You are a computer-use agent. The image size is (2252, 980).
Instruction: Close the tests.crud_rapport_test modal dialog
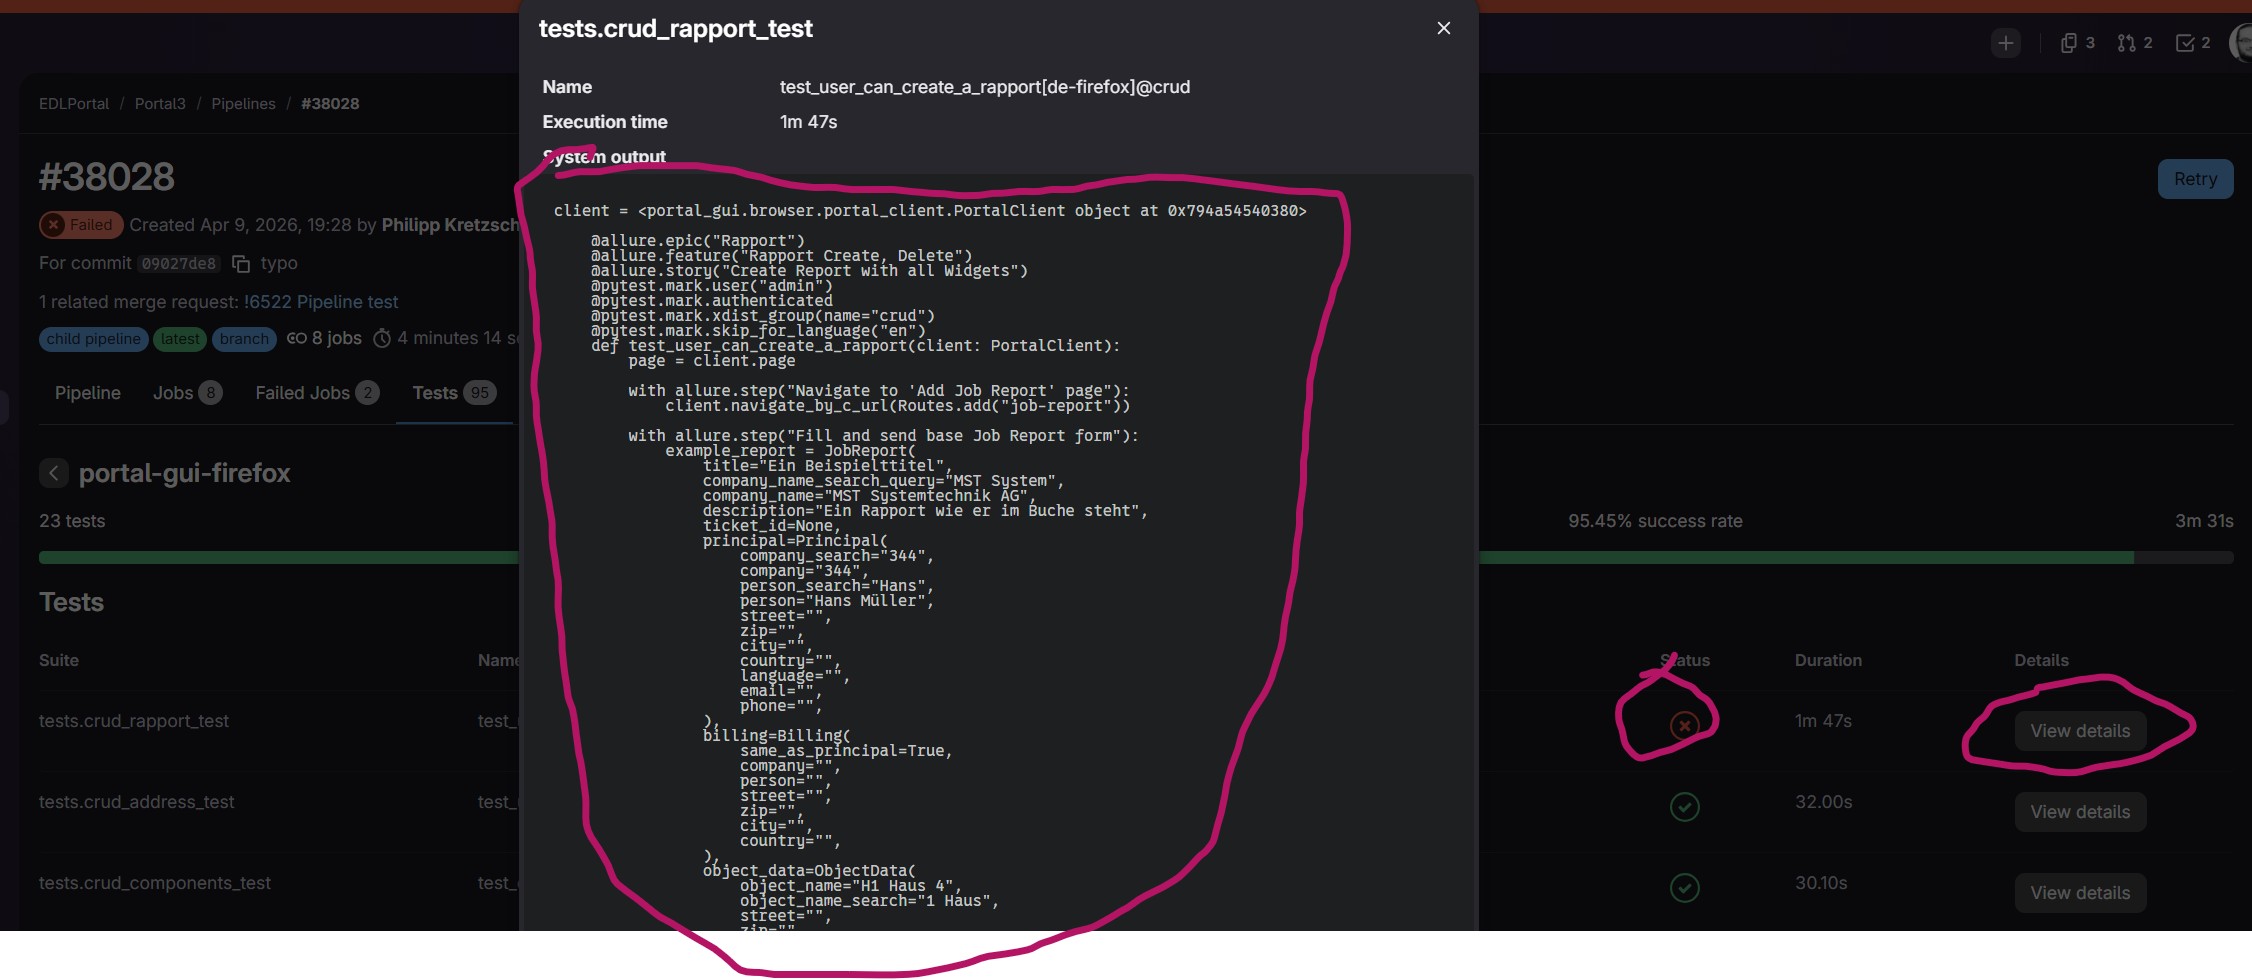1443,28
